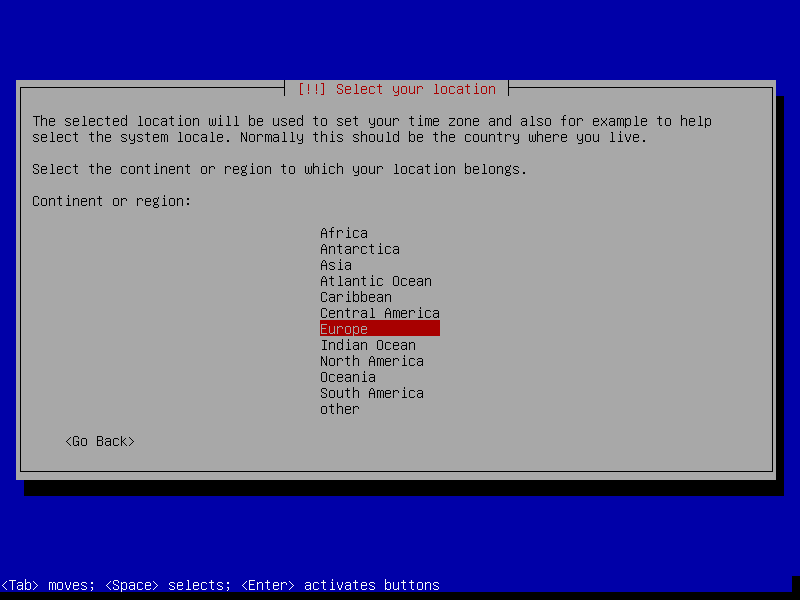Image resolution: width=800 pixels, height=600 pixels.
Task: Pick South America from the list
Action: click(x=371, y=393)
